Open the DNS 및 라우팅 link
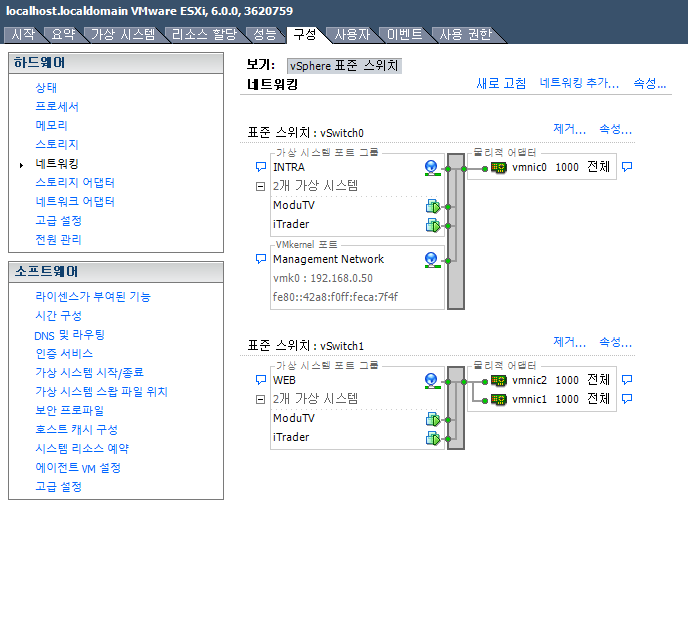The height and width of the screenshot is (630, 688). tap(69, 335)
